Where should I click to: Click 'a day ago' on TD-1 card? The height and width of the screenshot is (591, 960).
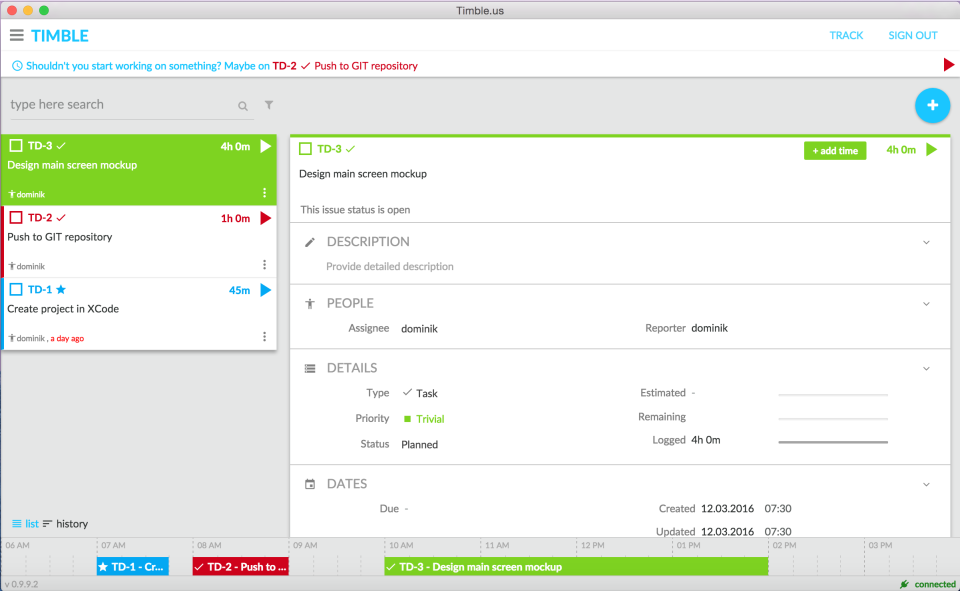click(67, 338)
